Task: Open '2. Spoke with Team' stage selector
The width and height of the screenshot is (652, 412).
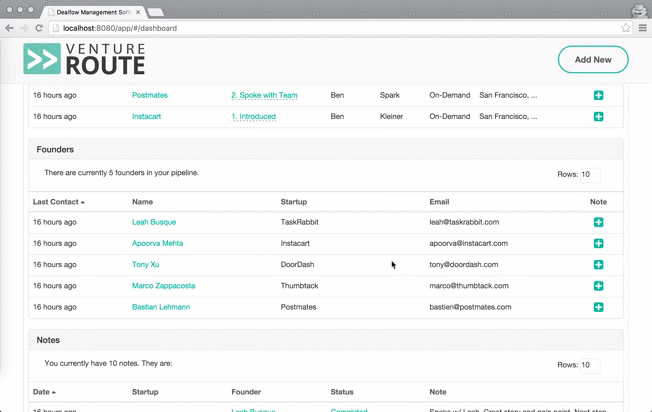Action: click(x=264, y=95)
